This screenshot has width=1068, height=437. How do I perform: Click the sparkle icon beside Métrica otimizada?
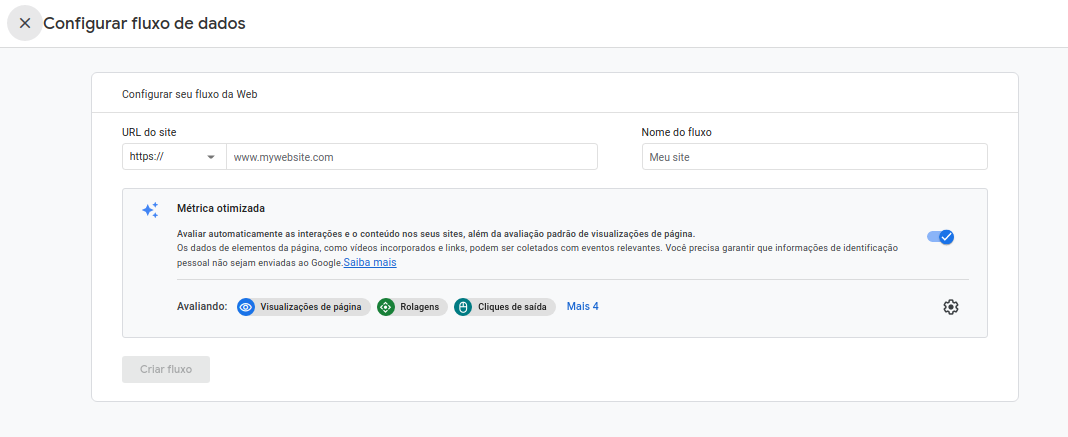pyautogui.click(x=150, y=210)
